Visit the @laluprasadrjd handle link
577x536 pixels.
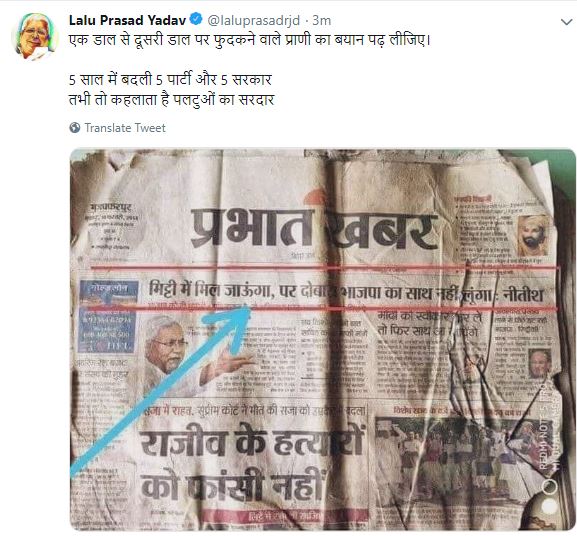pyautogui.click(x=254, y=20)
